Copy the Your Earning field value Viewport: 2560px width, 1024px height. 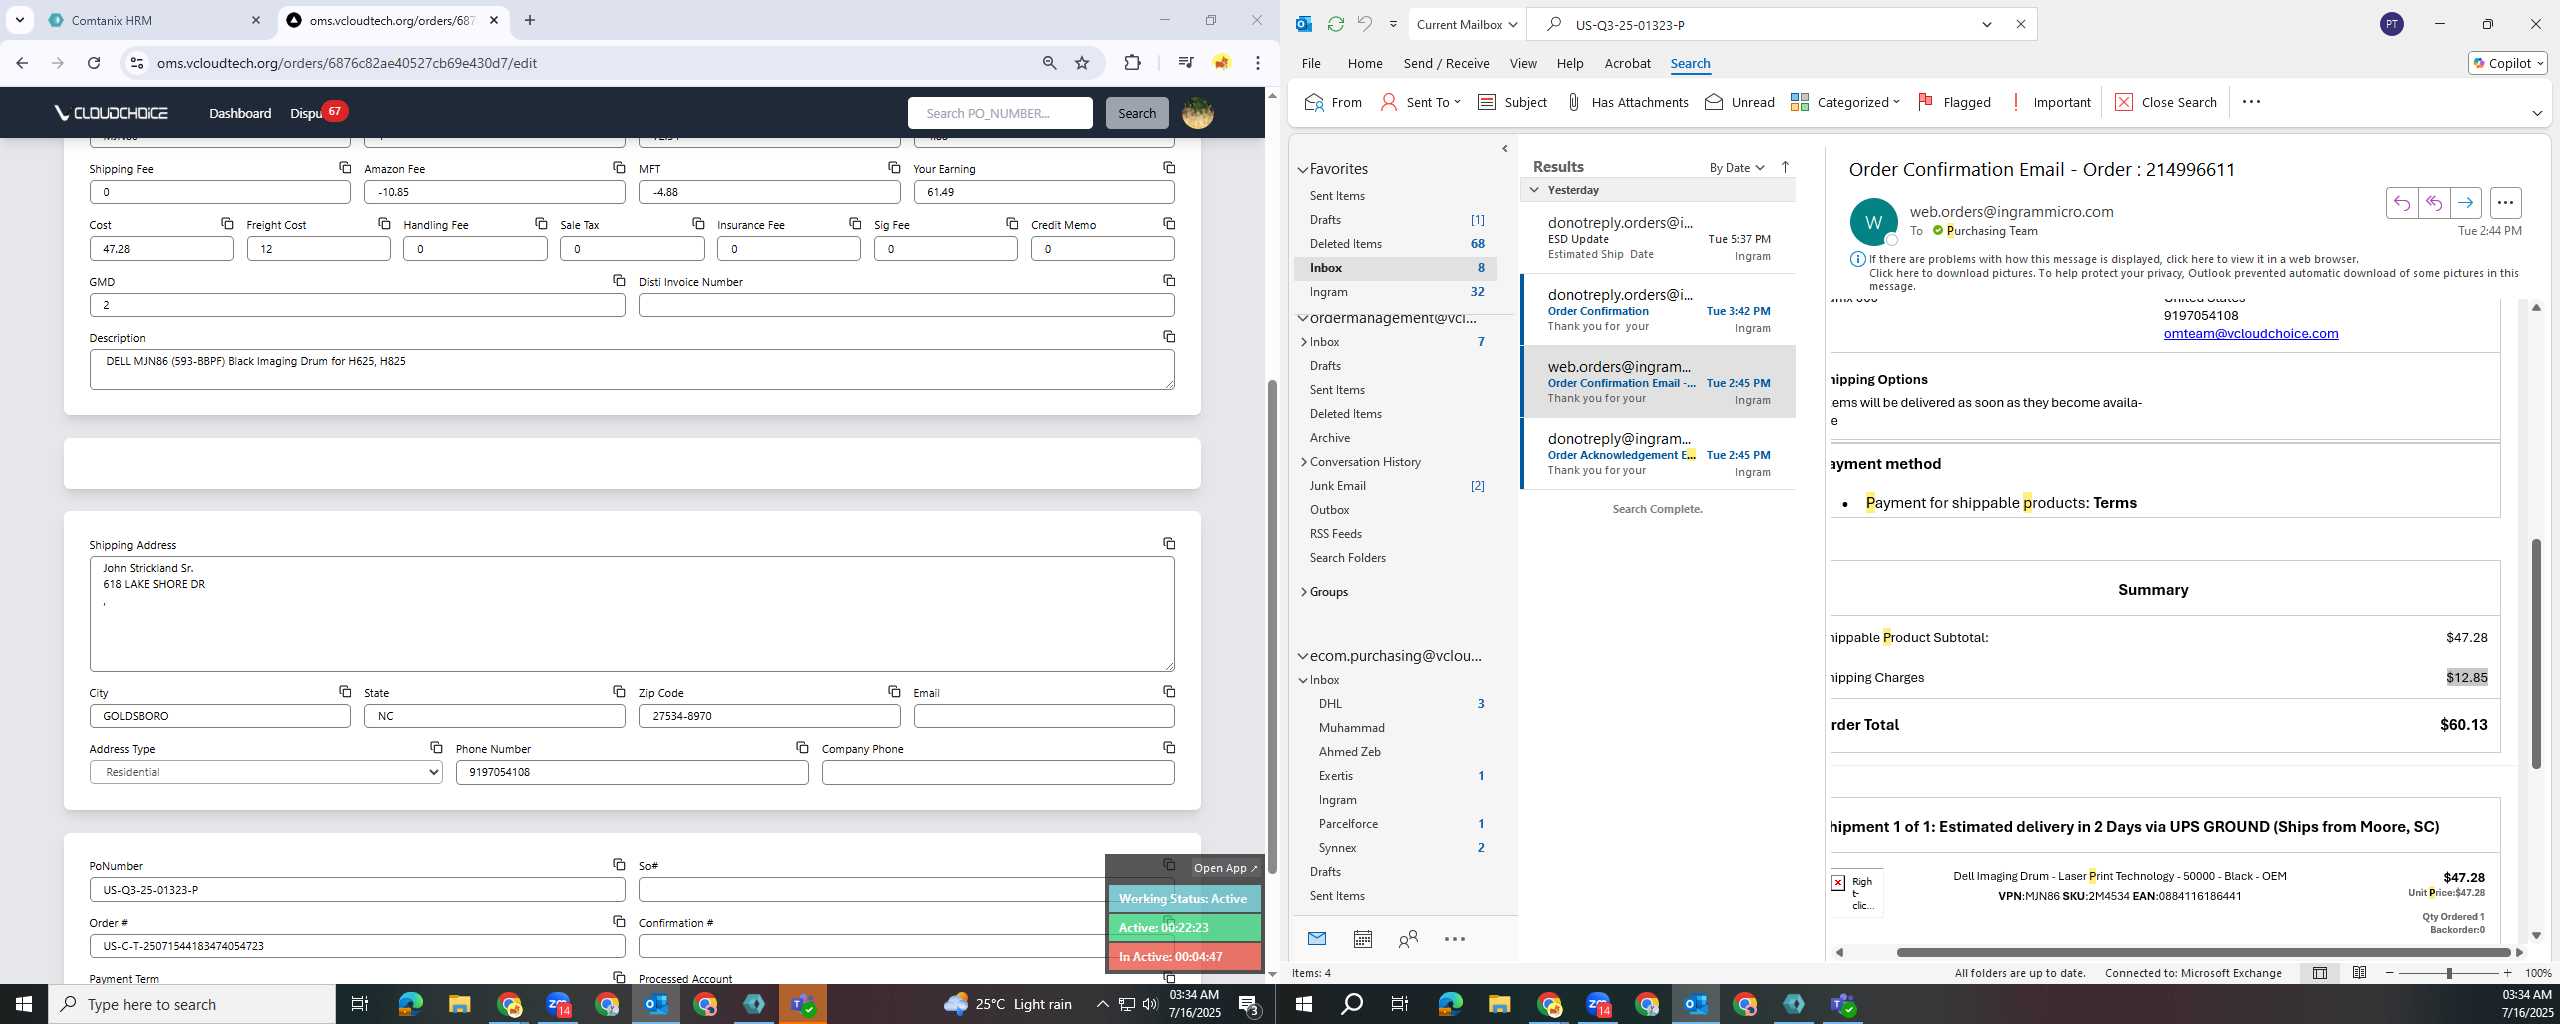pos(1169,167)
